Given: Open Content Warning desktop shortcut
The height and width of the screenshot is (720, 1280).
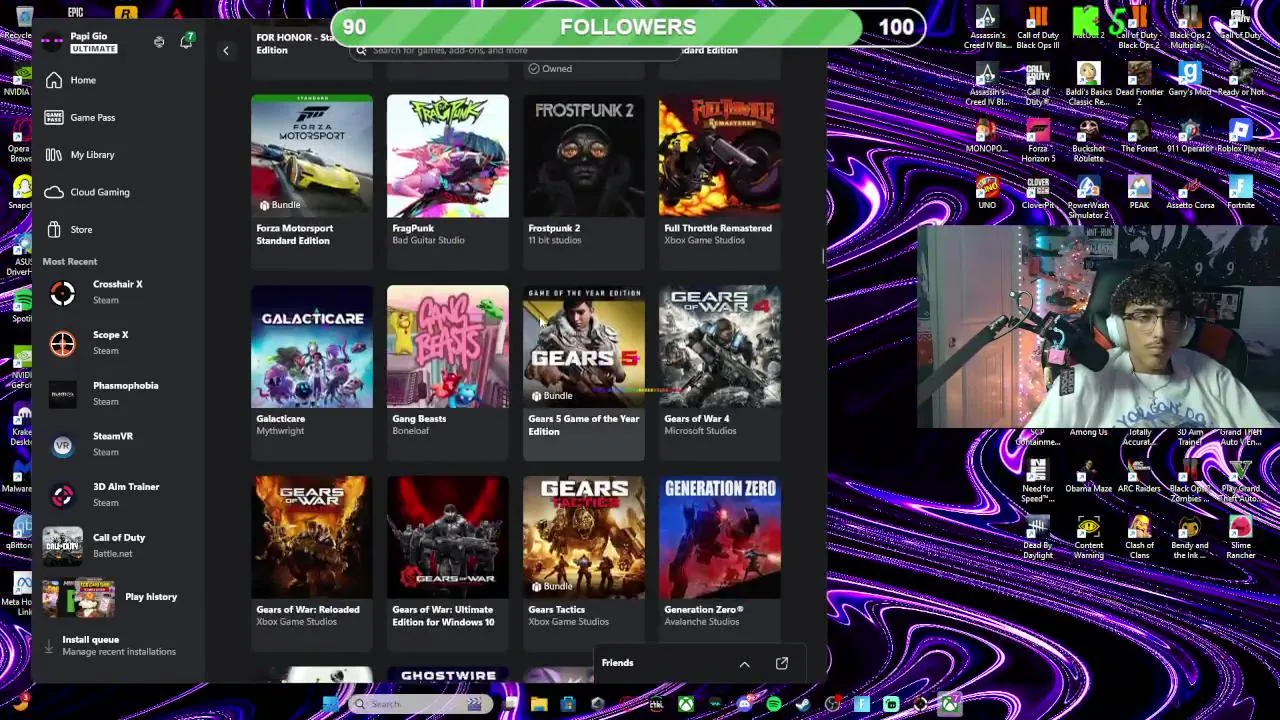Looking at the screenshot, I should point(1088,537).
